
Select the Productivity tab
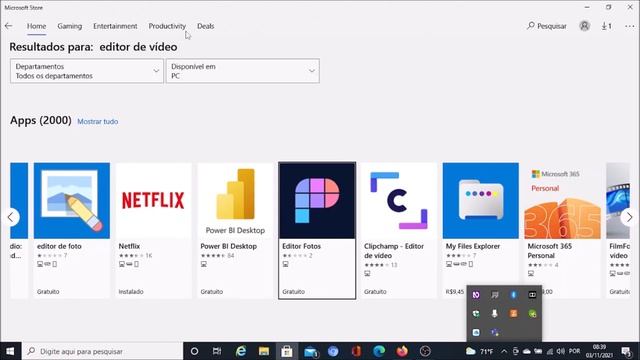(x=167, y=26)
